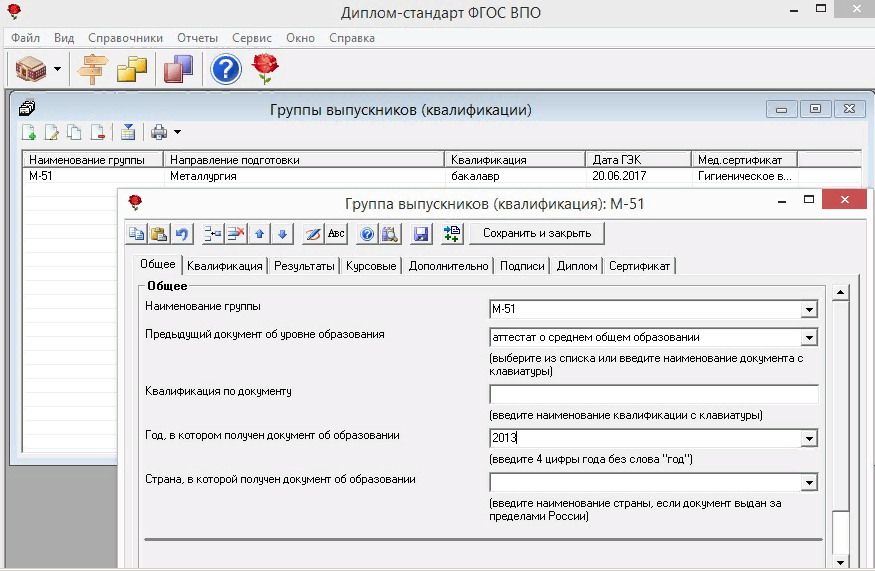Expand the year of document dropdown
Screen dimensions: 875x571
click(x=809, y=439)
